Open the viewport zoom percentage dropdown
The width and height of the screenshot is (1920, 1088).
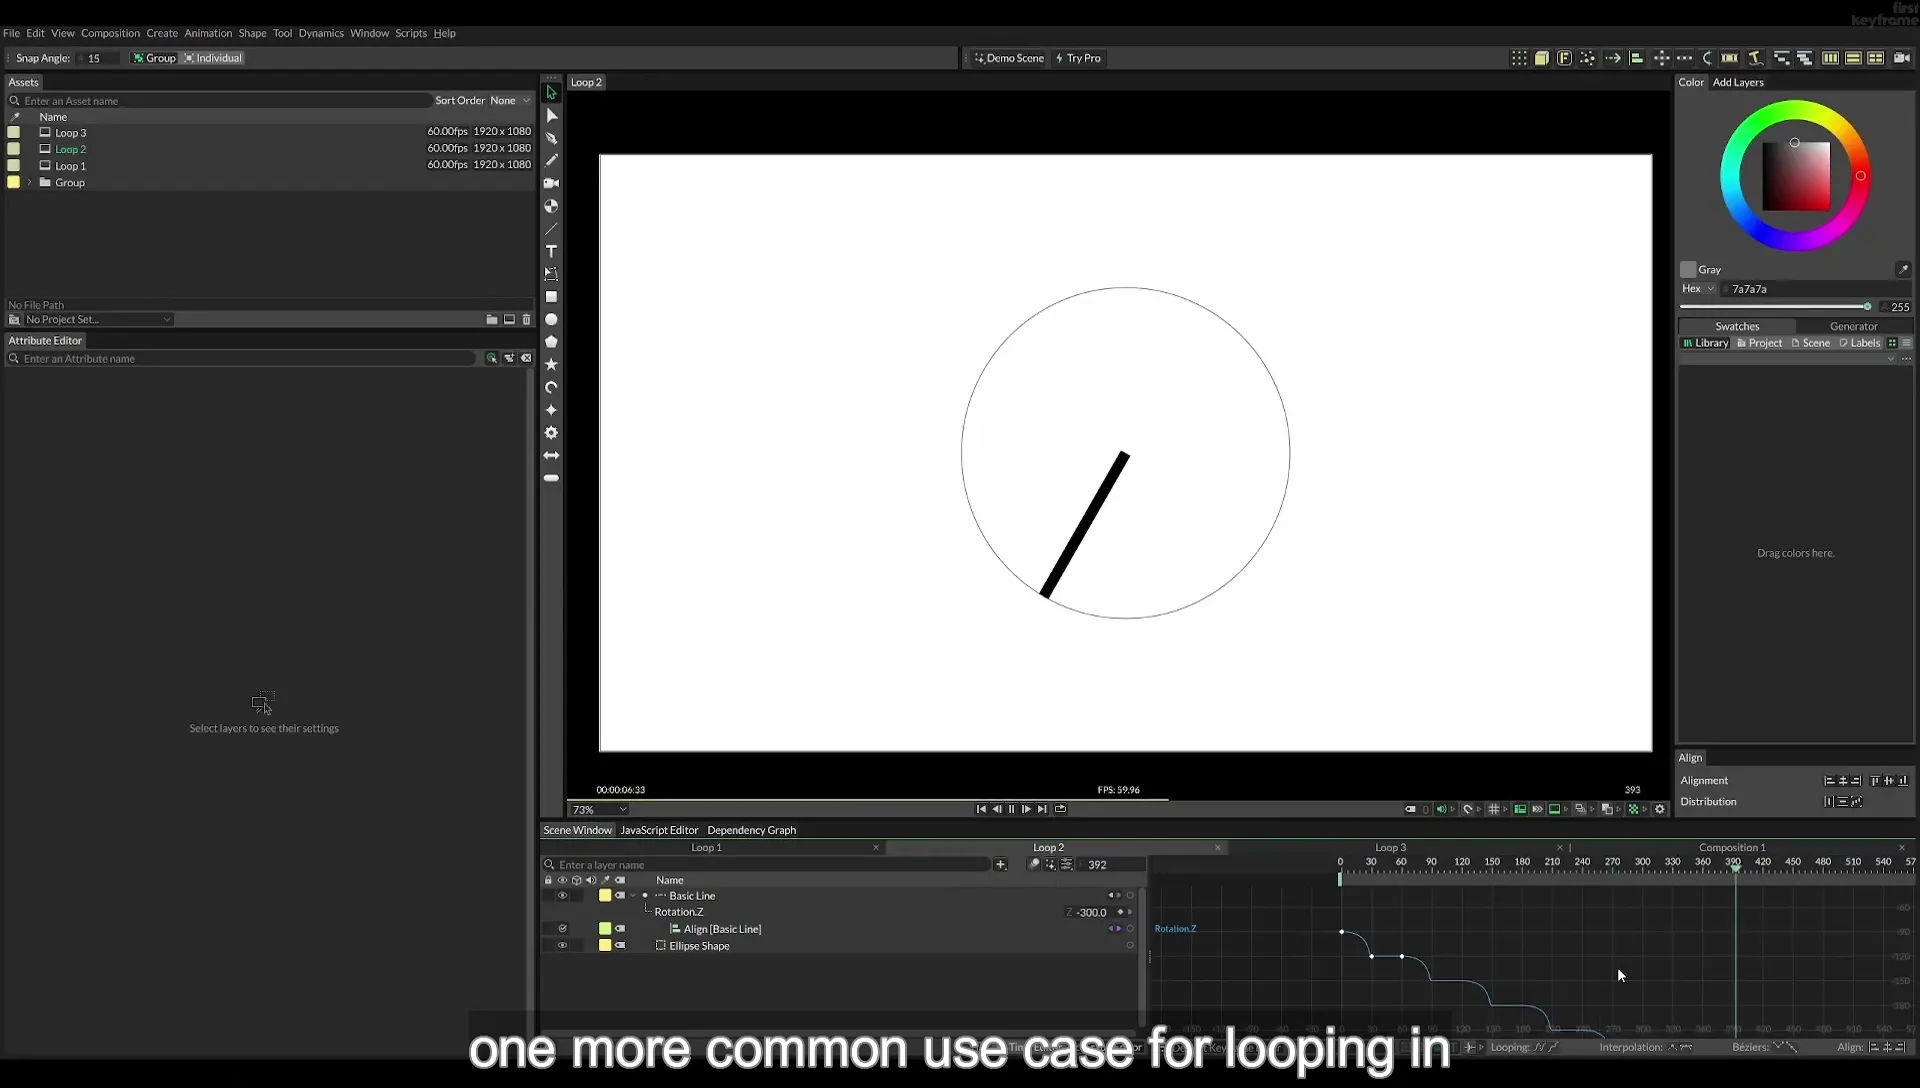pyautogui.click(x=599, y=810)
